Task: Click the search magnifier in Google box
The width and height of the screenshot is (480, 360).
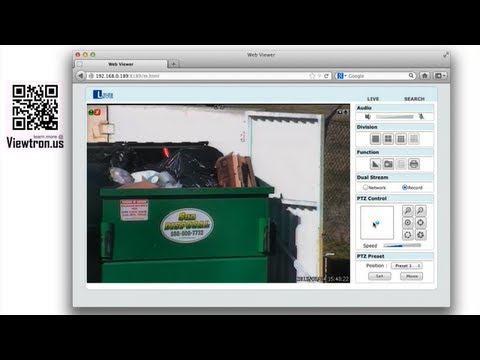Action: point(411,76)
